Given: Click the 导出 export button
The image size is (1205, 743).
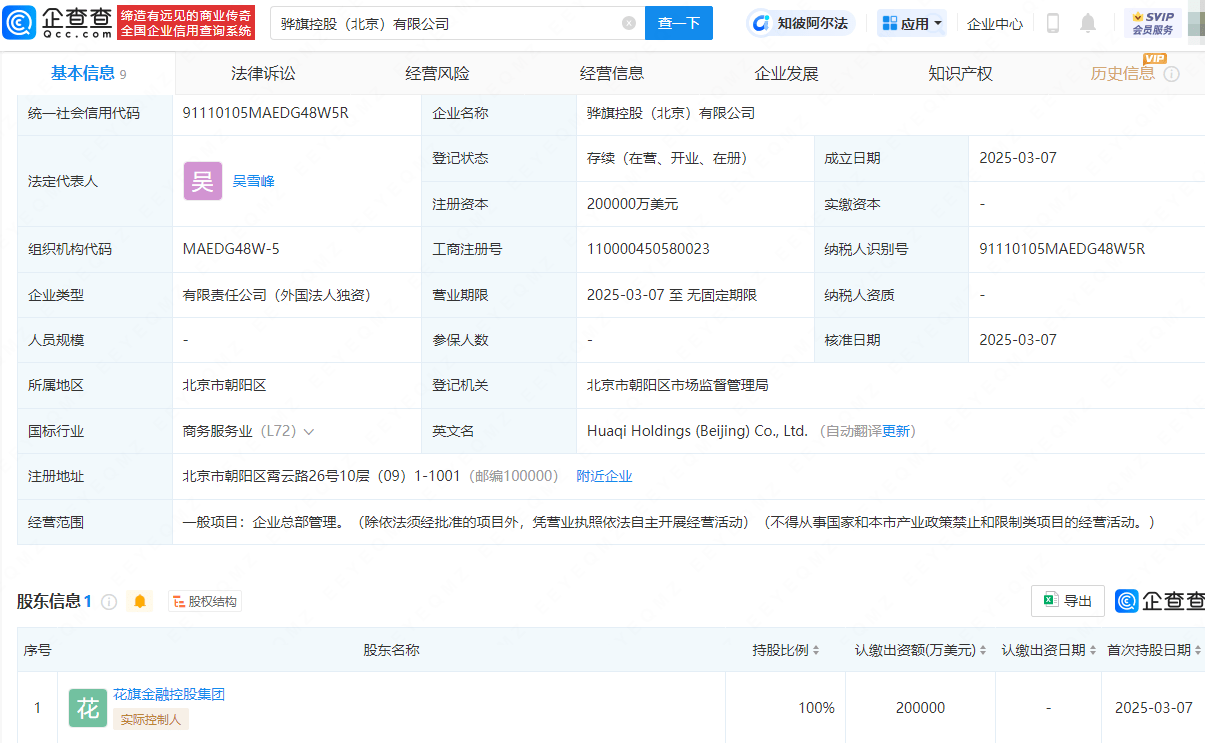Looking at the screenshot, I should (1068, 601).
